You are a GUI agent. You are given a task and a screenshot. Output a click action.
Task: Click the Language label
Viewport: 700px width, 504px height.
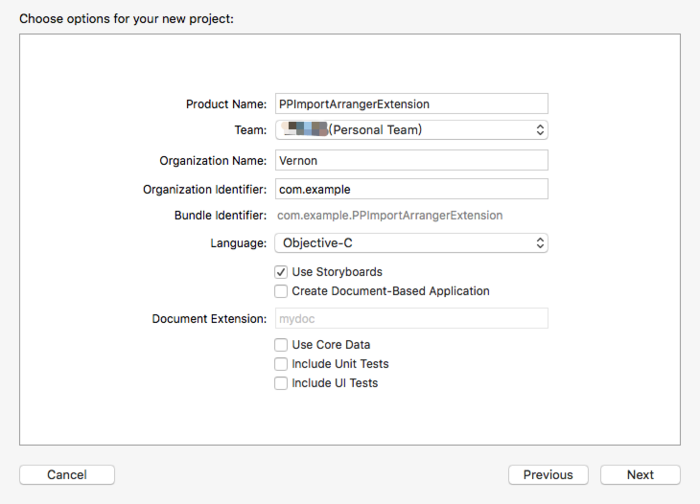238,243
